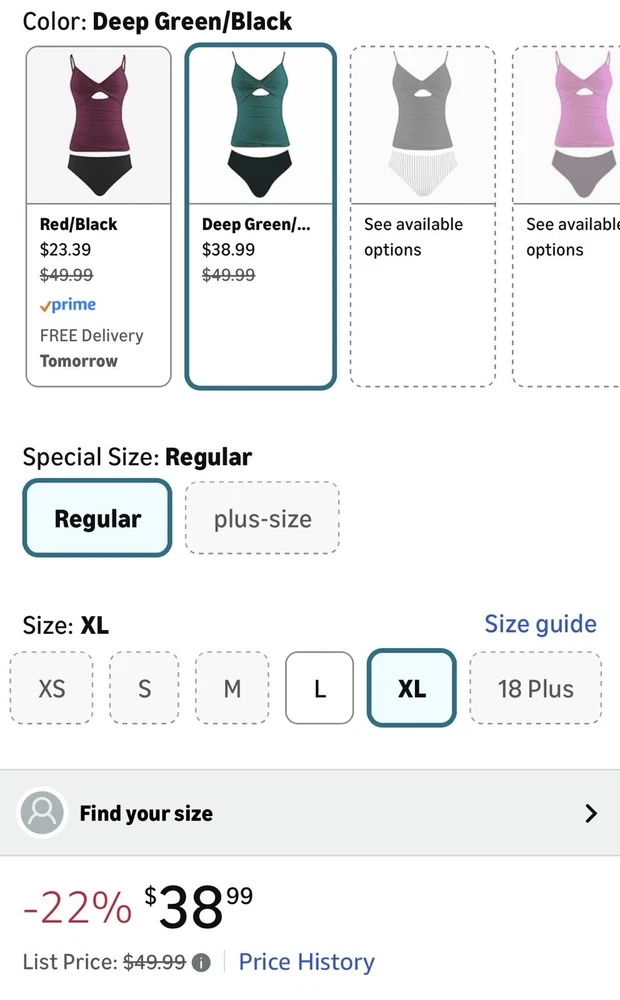Click the list price info icon
Image resolution: width=620 pixels, height=1000 pixels.
pyautogui.click(x=201, y=963)
